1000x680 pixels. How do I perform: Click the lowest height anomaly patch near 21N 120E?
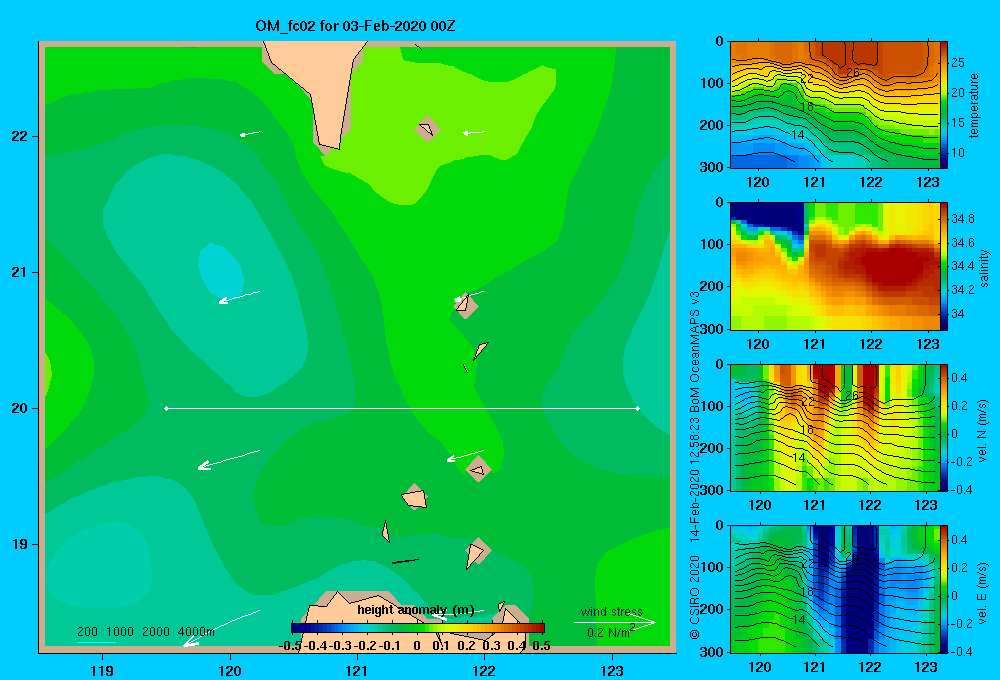(x=220, y=270)
